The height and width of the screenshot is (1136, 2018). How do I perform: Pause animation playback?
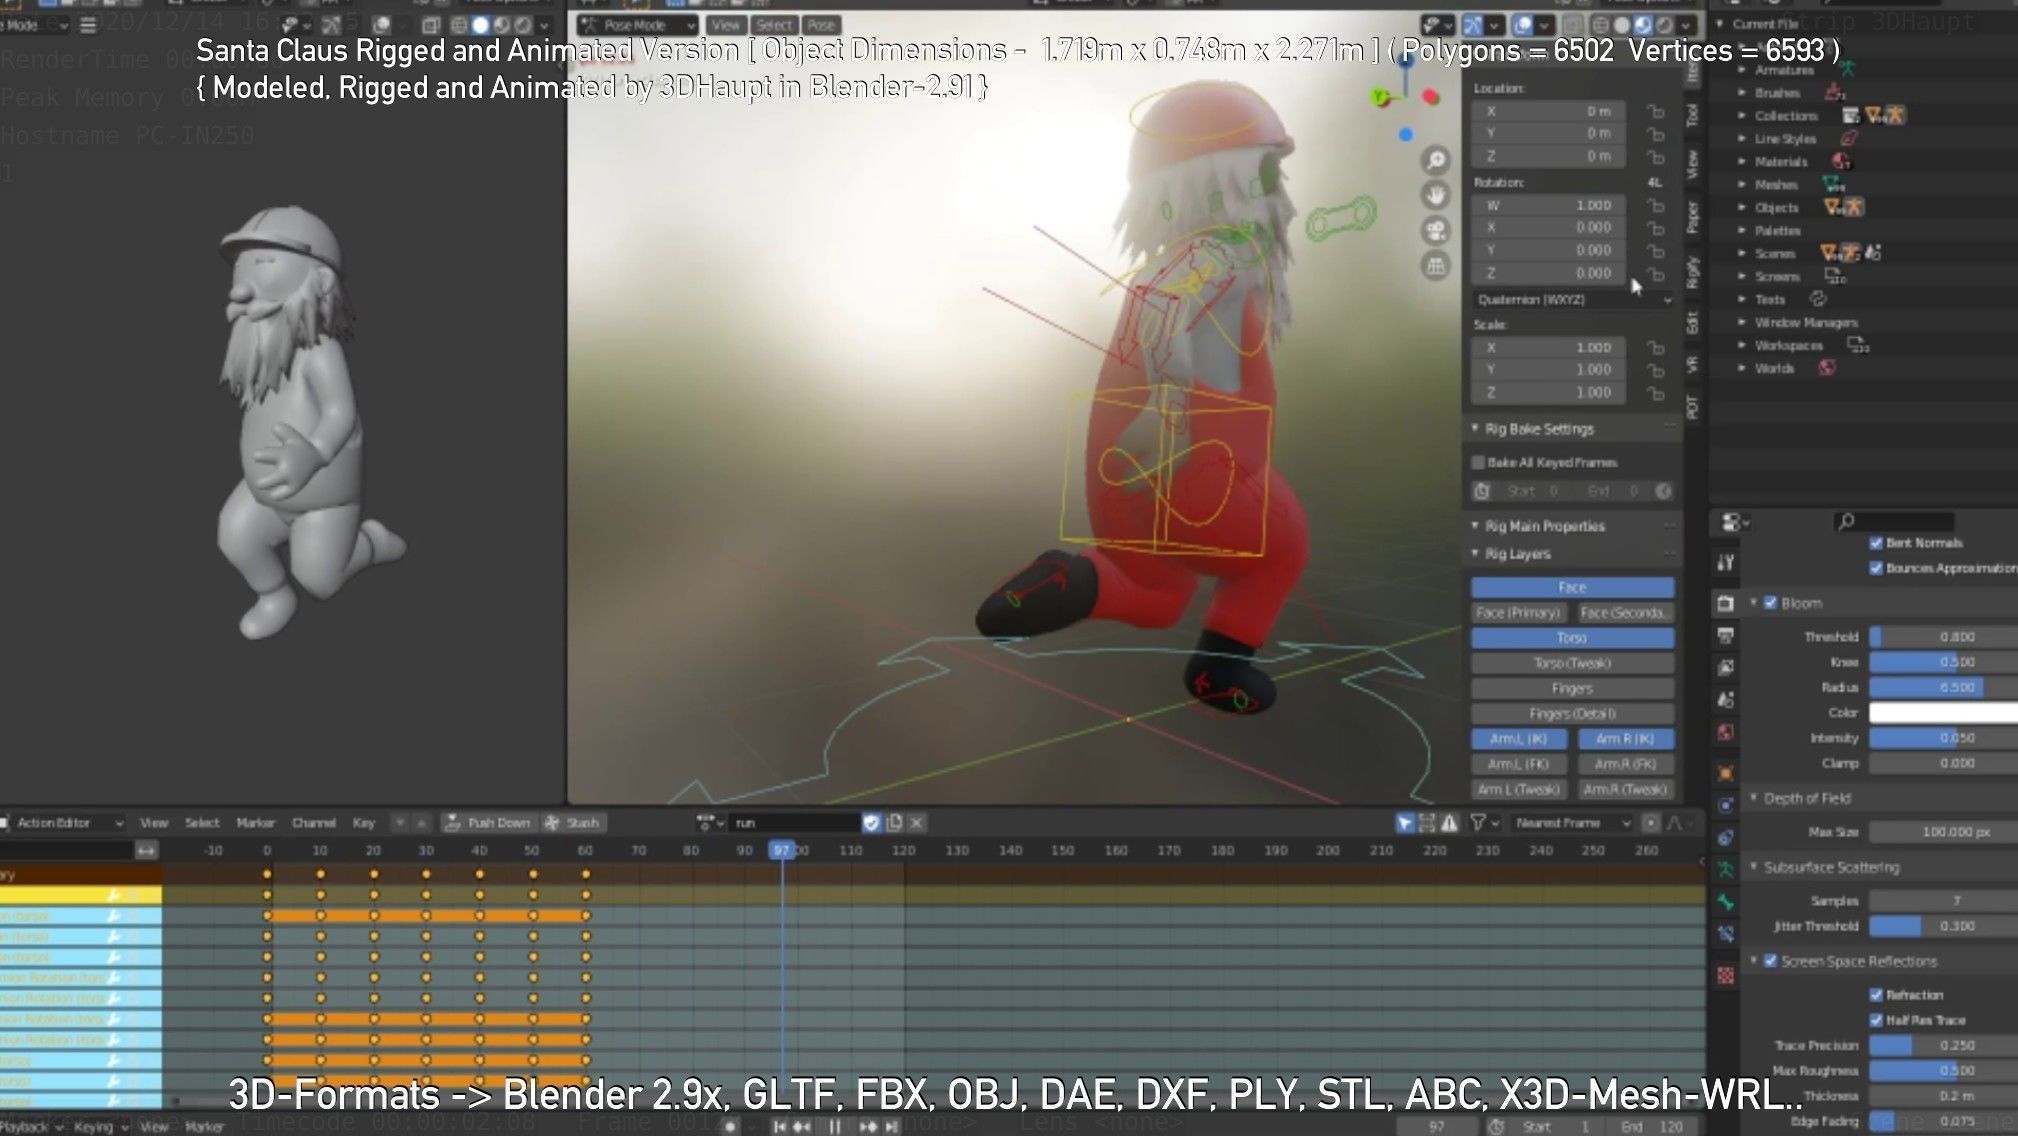pyautogui.click(x=835, y=1126)
